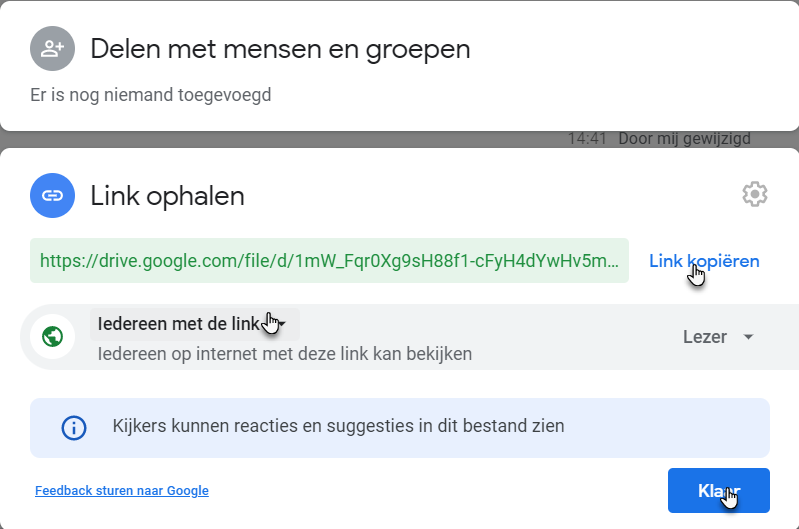The width and height of the screenshot is (799, 529).
Task: Click the gray add-person icon
Action: [52, 49]
